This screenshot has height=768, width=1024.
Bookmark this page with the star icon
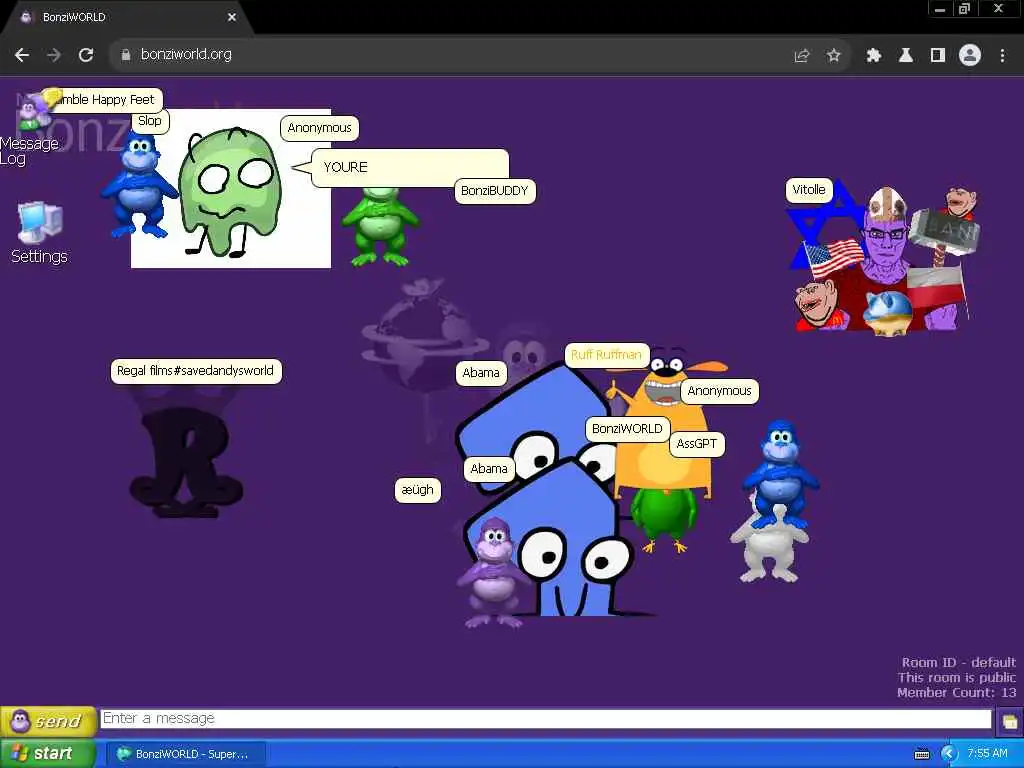point(833,56)
